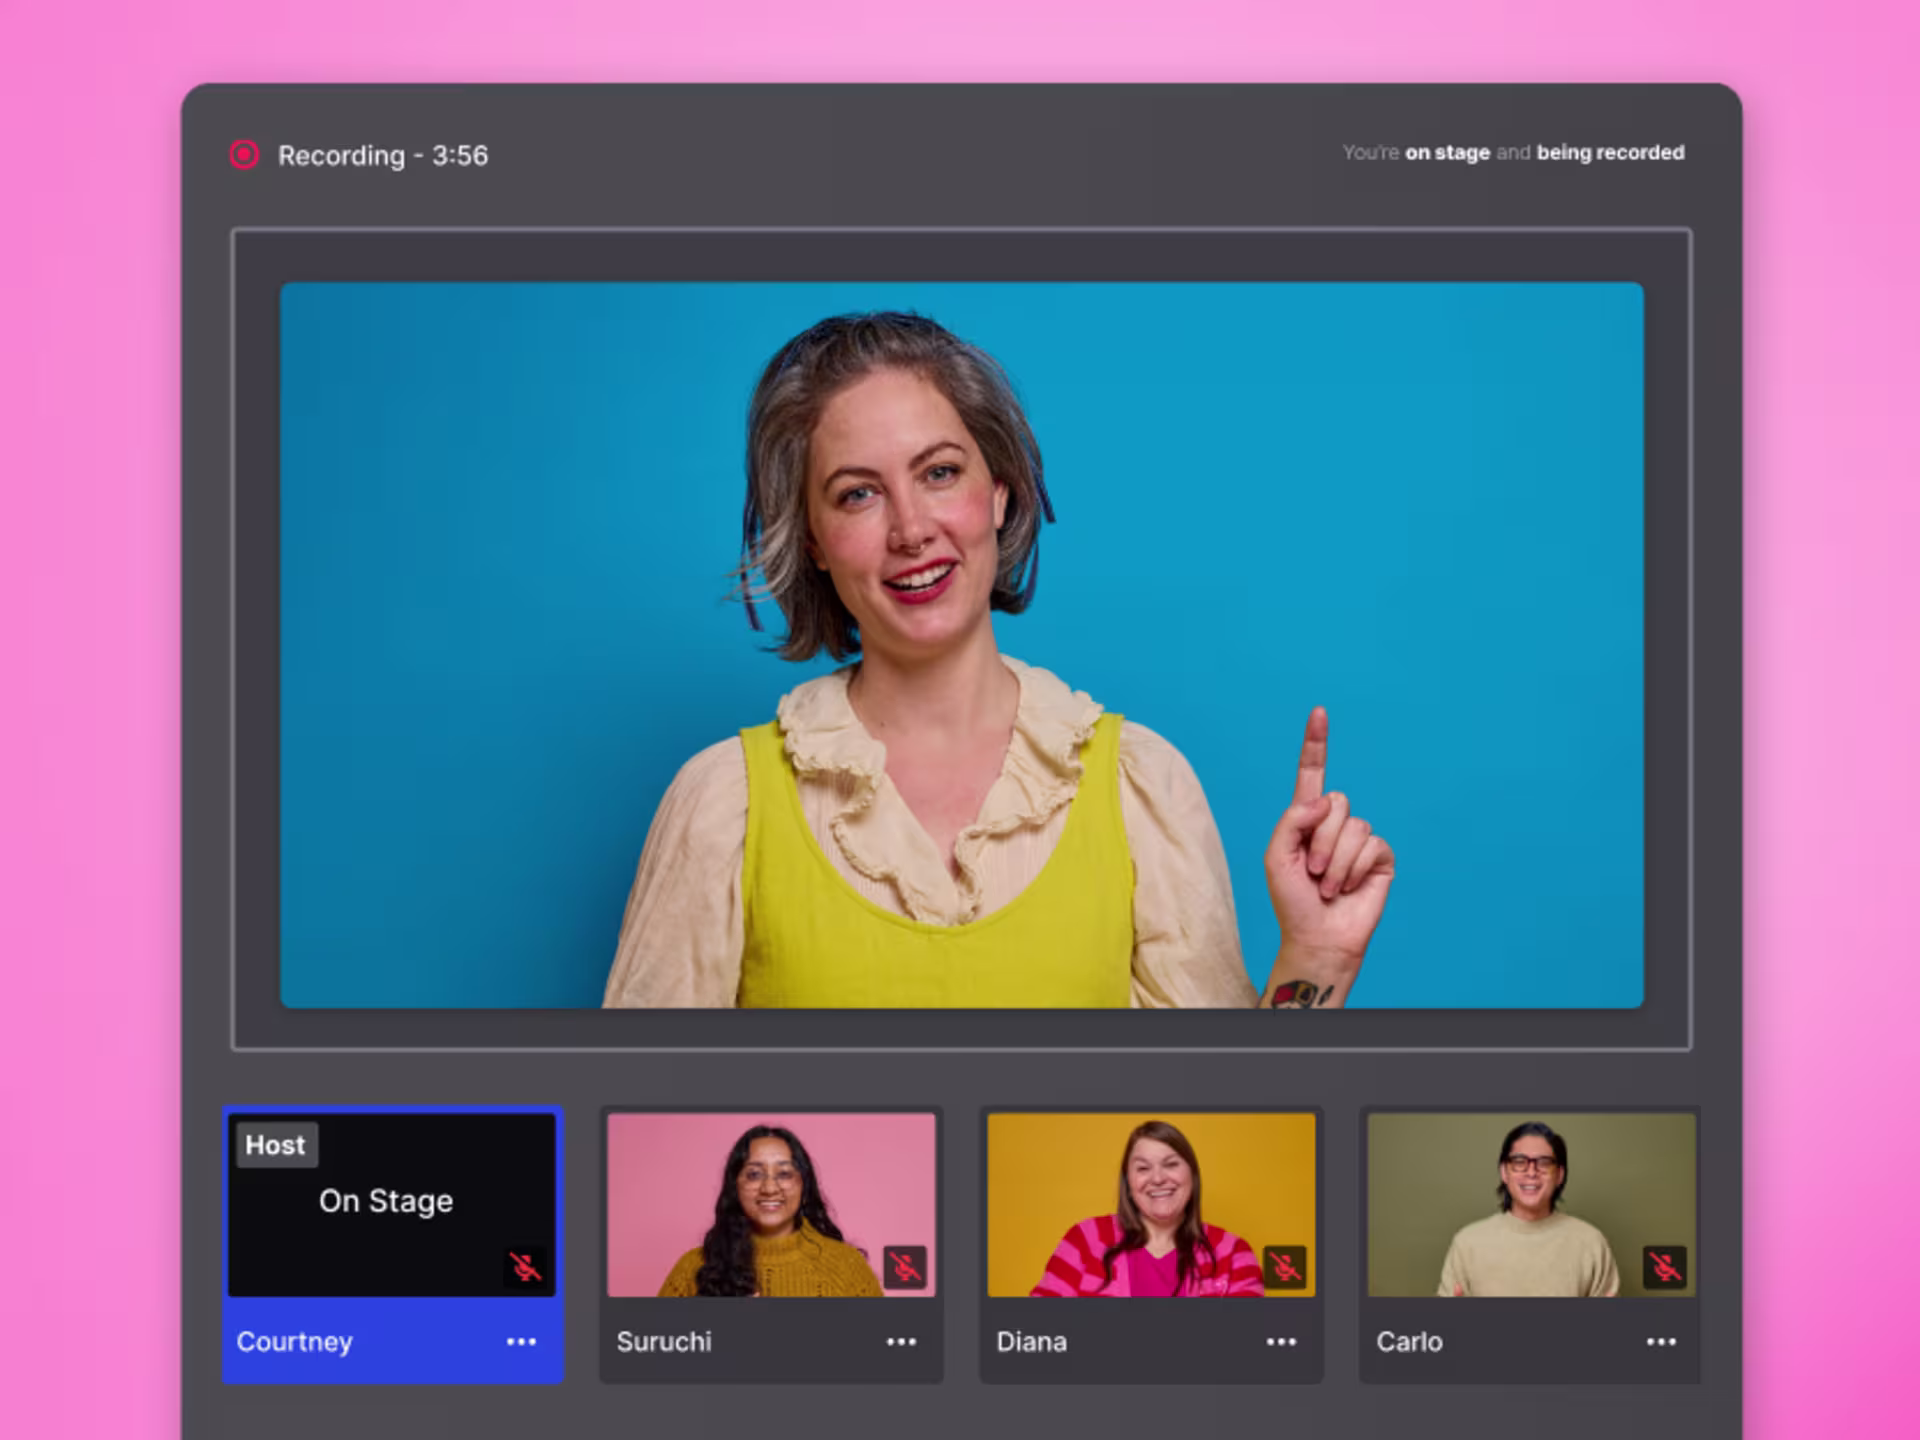Click Courtney's On Stage thumbnail
The width and height of the screenshot is (1920, 1440).
pyautogui.click(x=392, y=1205)
